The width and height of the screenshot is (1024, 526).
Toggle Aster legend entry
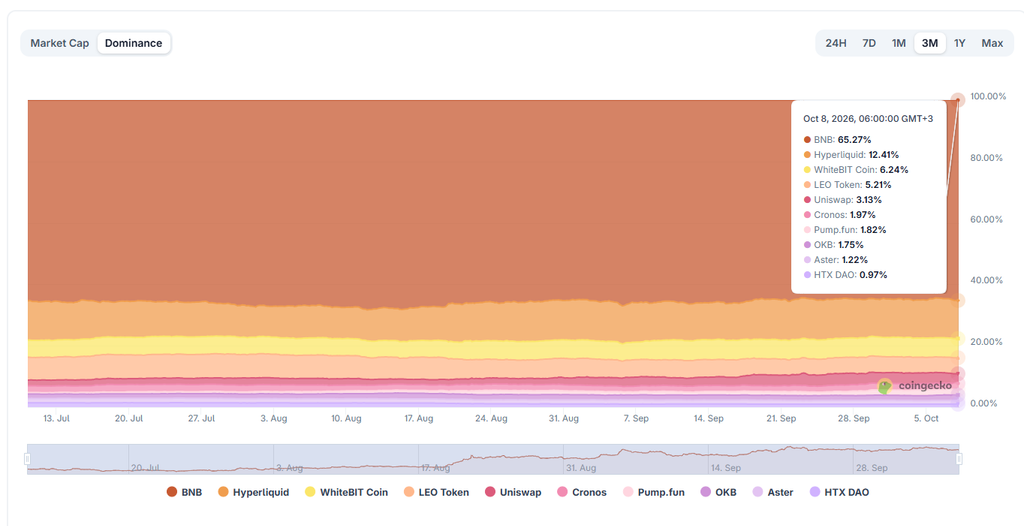tap(773, 492)
